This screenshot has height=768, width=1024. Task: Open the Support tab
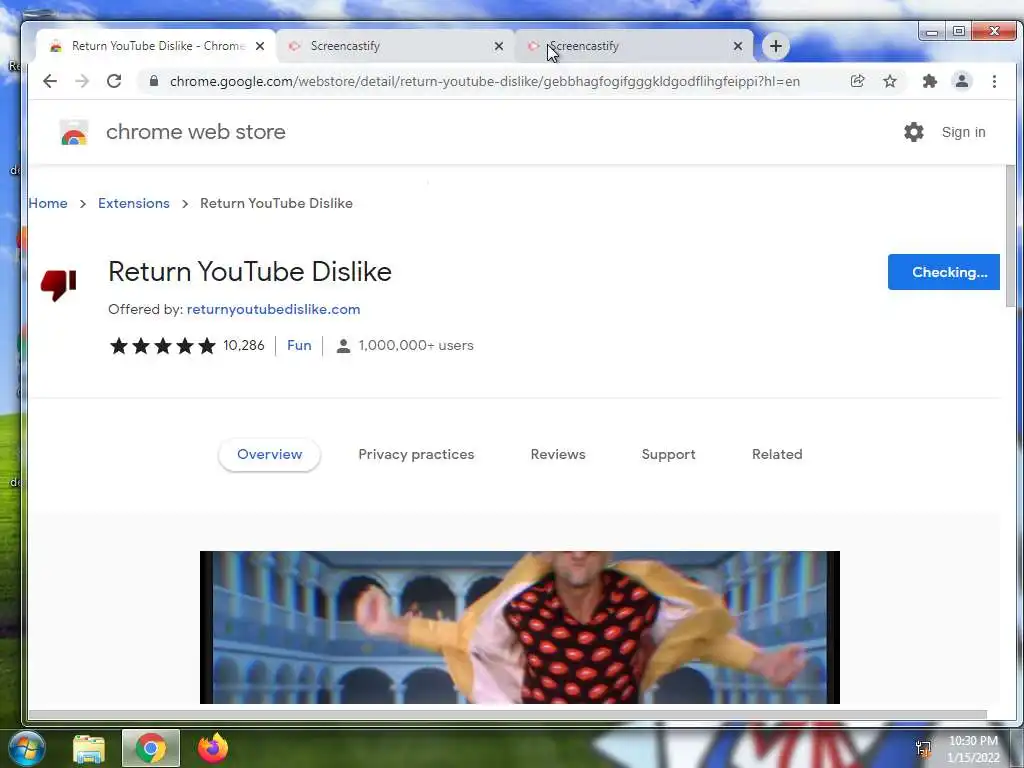coord(668,455)
